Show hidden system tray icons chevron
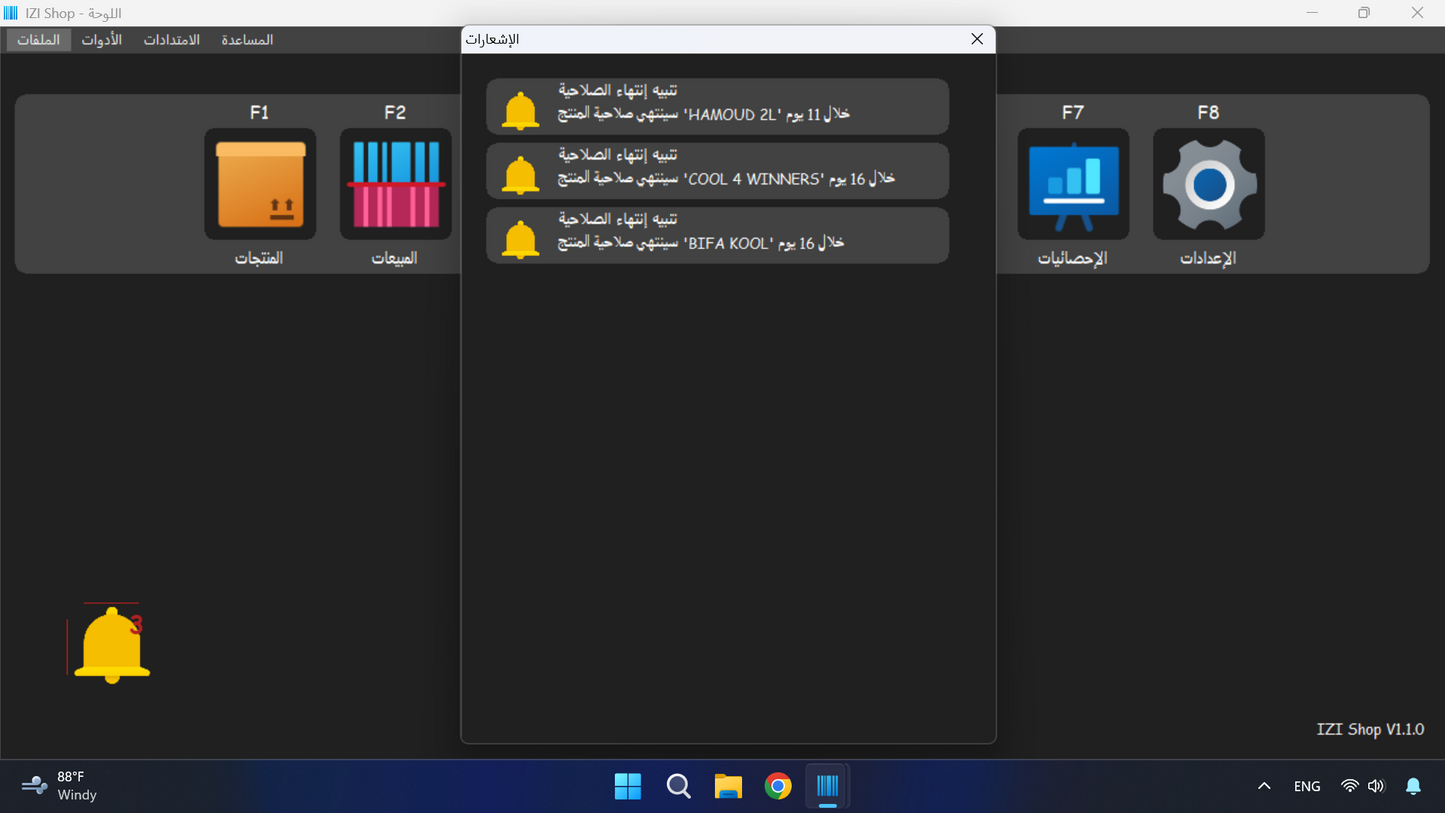The width and height of the screenshot is (1445, 813). (1264, 786)
